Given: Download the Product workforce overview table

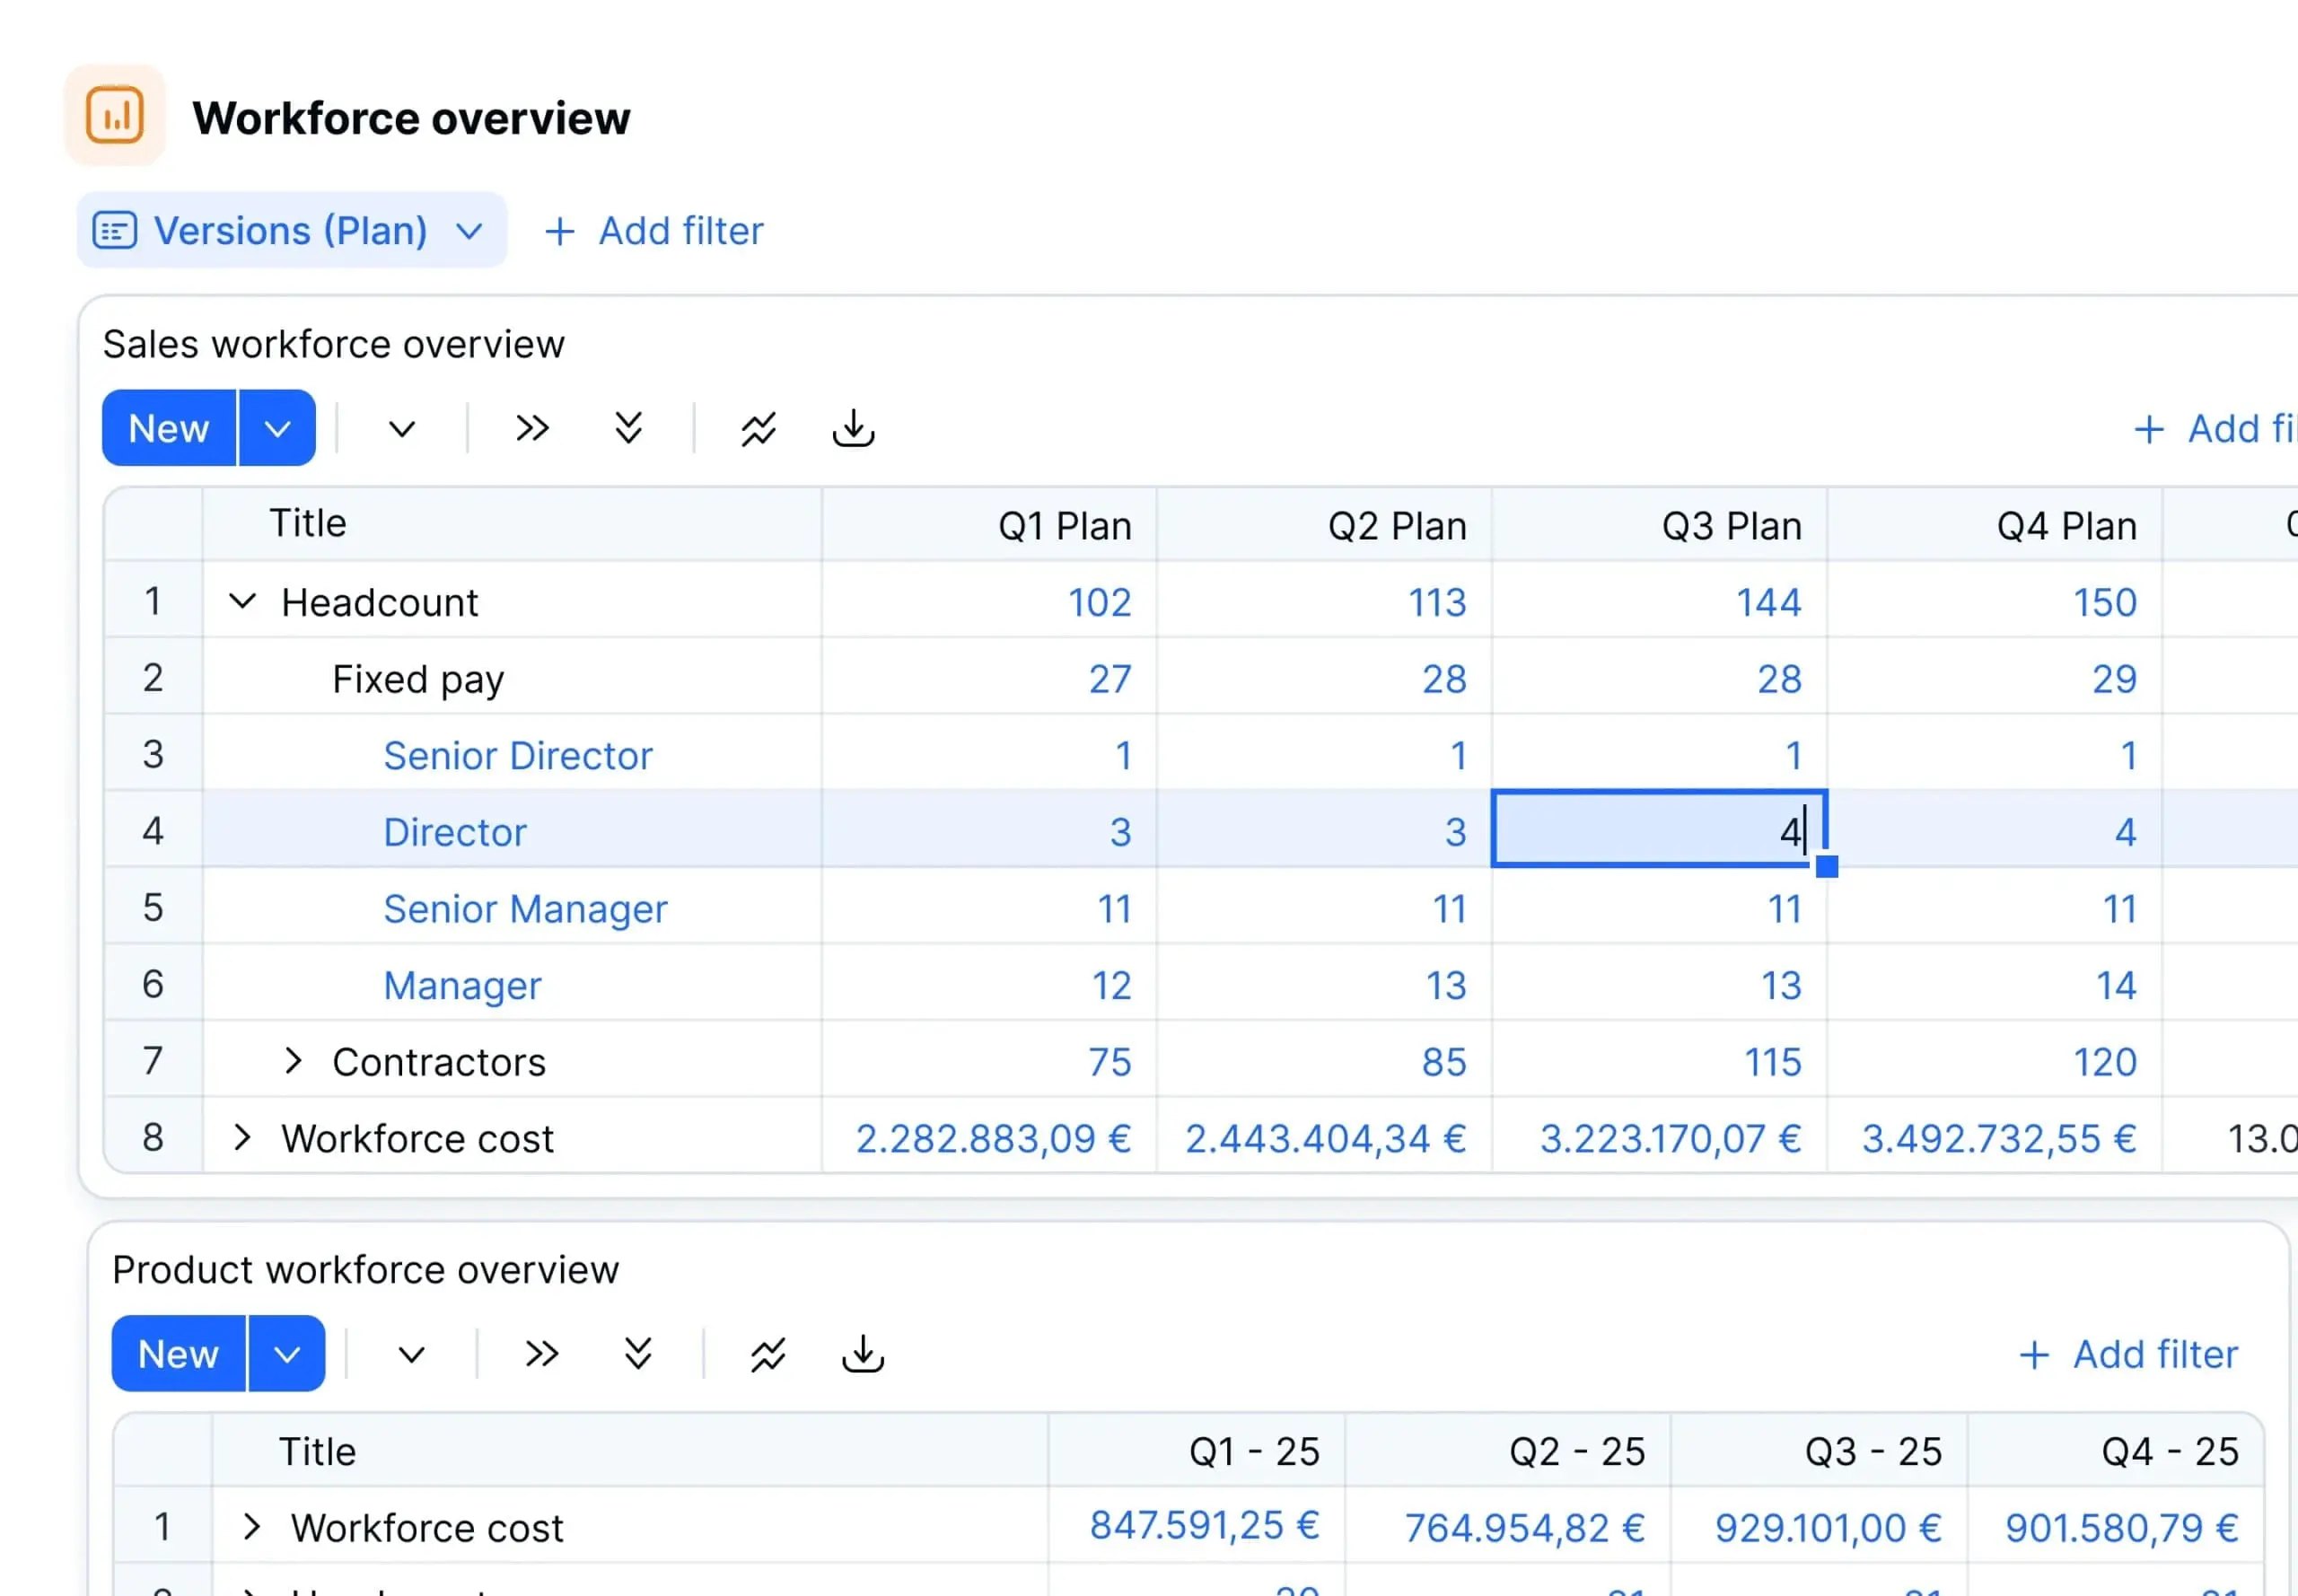Looking at the screenshot, I should (862, 1354).
